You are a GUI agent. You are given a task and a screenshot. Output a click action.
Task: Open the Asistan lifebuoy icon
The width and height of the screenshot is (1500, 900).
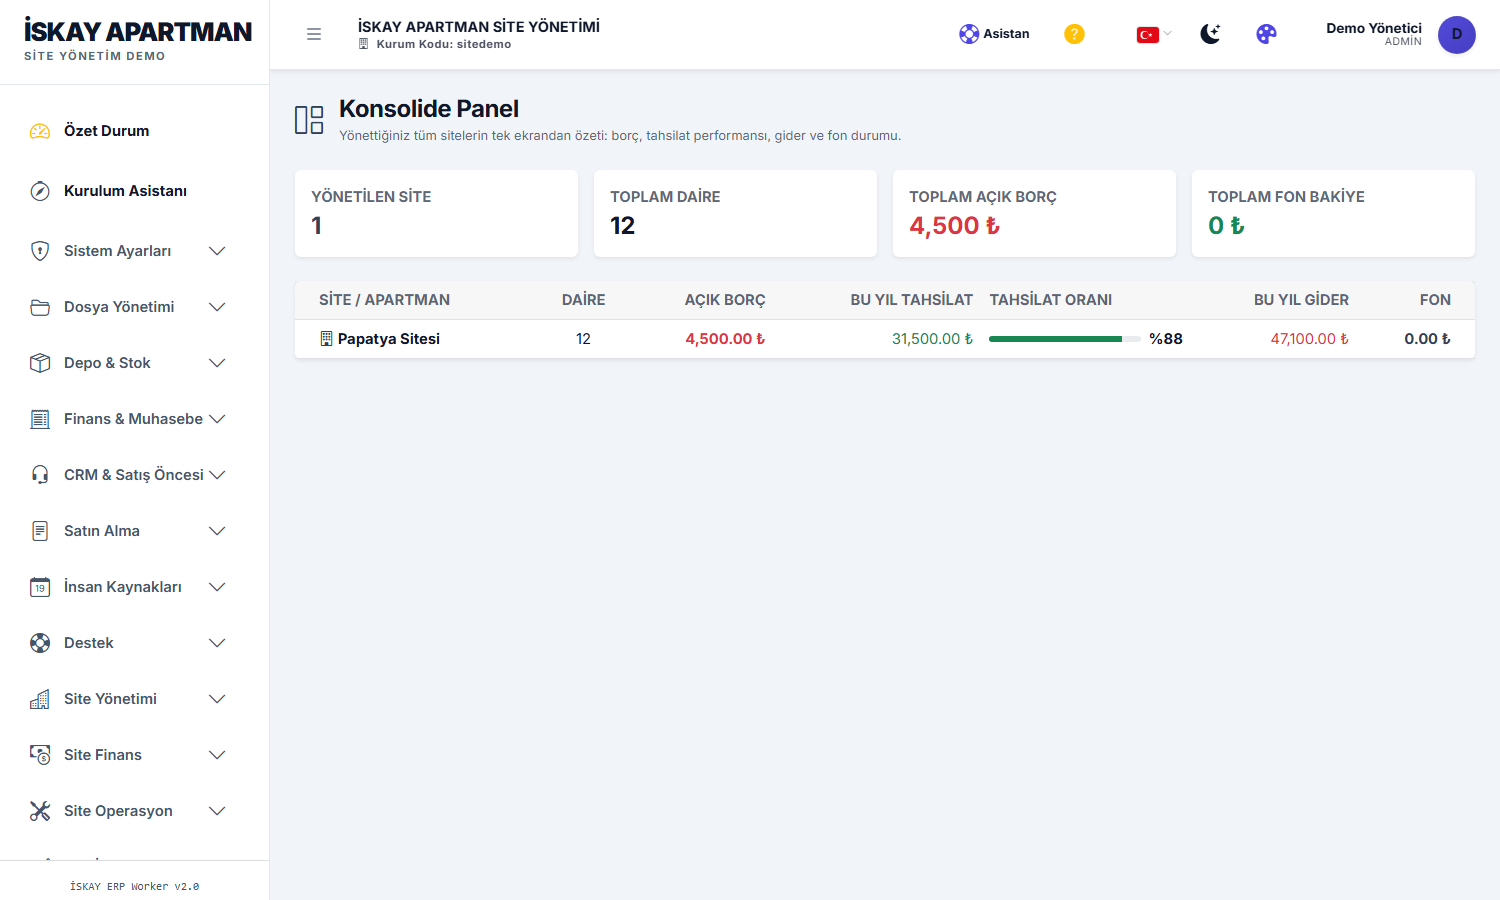tap(969, 34)
